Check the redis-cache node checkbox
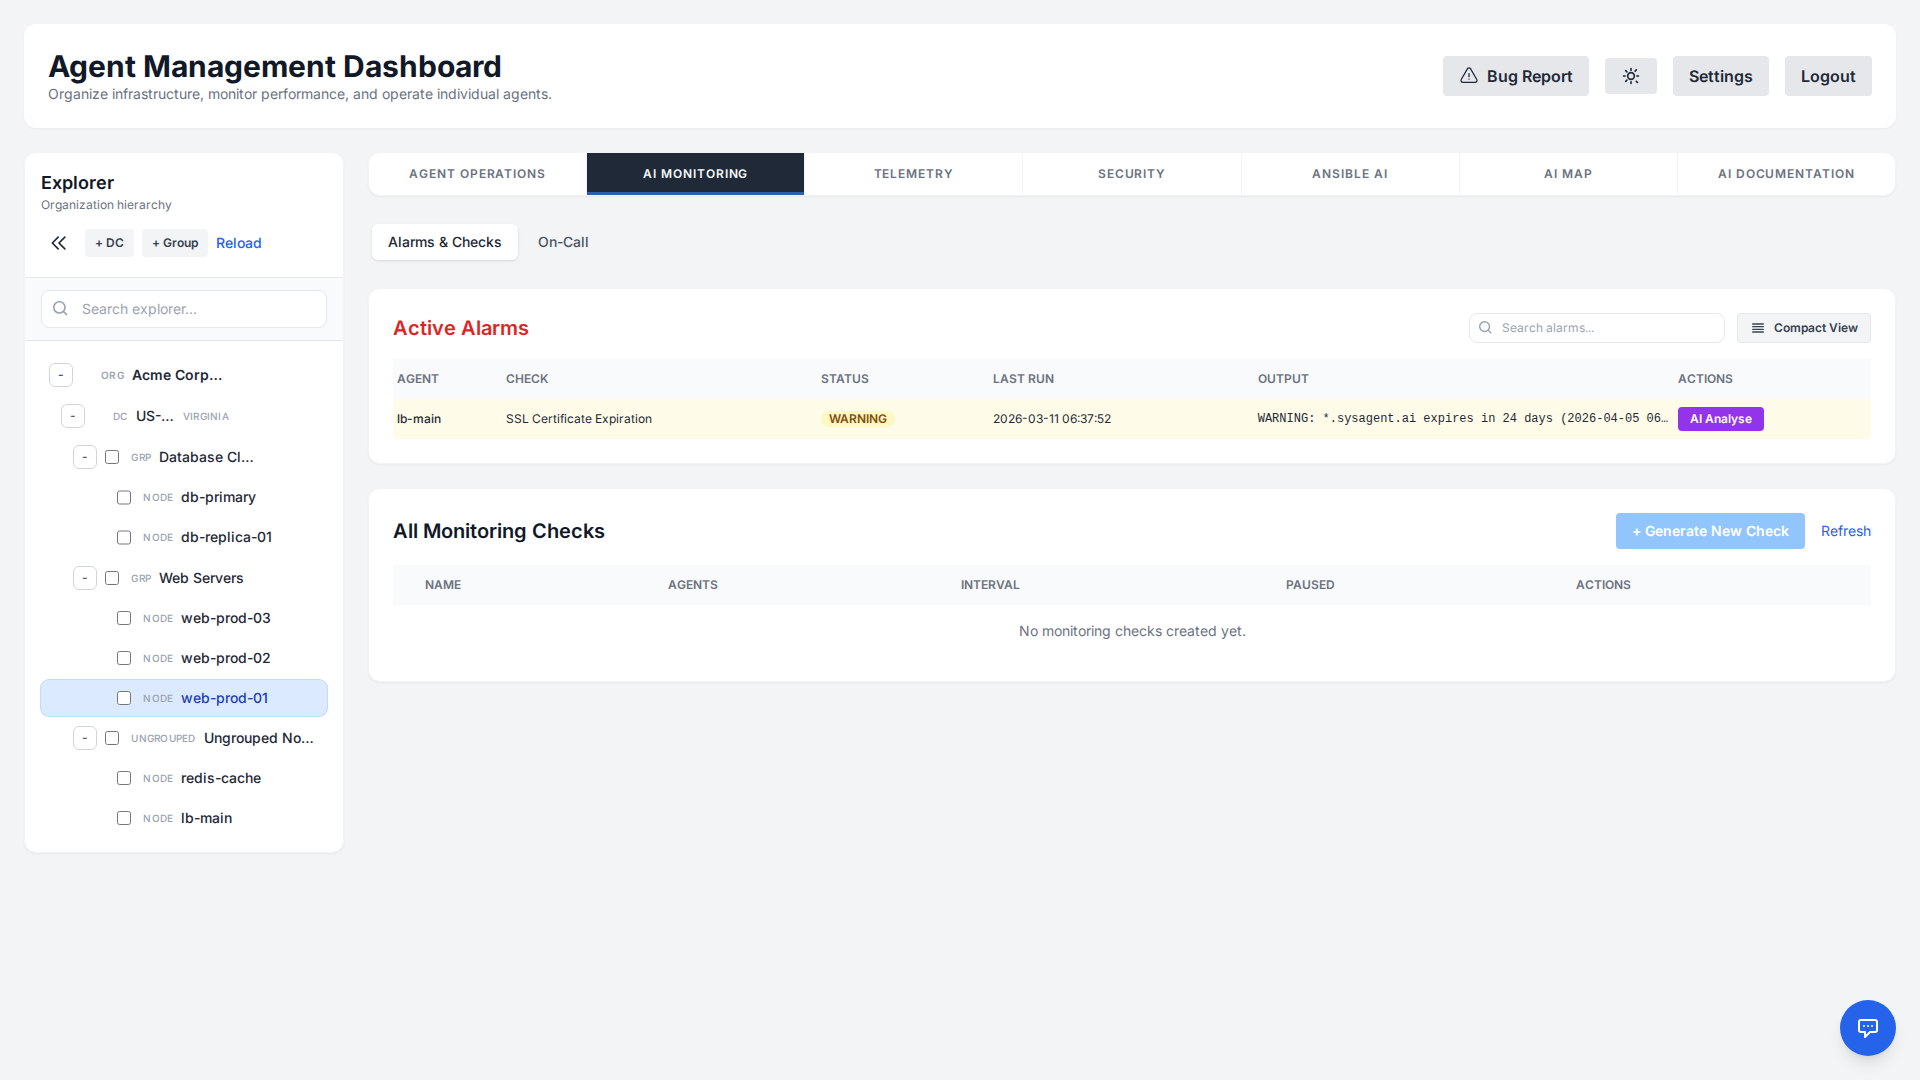1920x1080 pixels. click(x=124, y=778)
